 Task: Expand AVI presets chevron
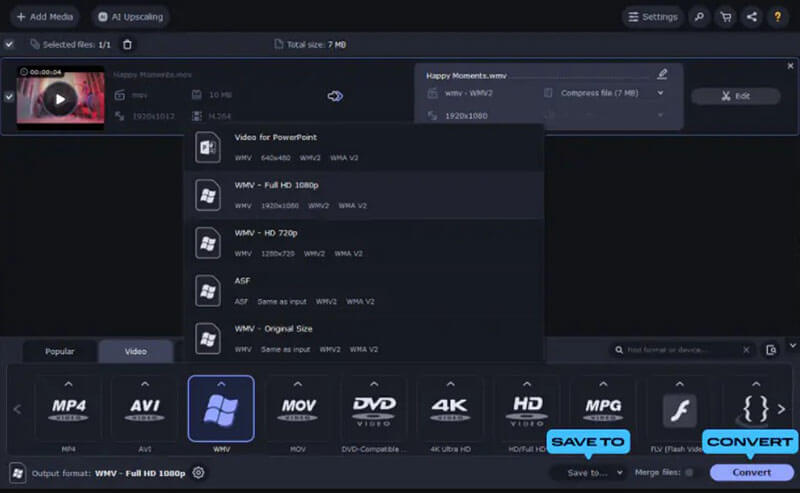(145, 384)
